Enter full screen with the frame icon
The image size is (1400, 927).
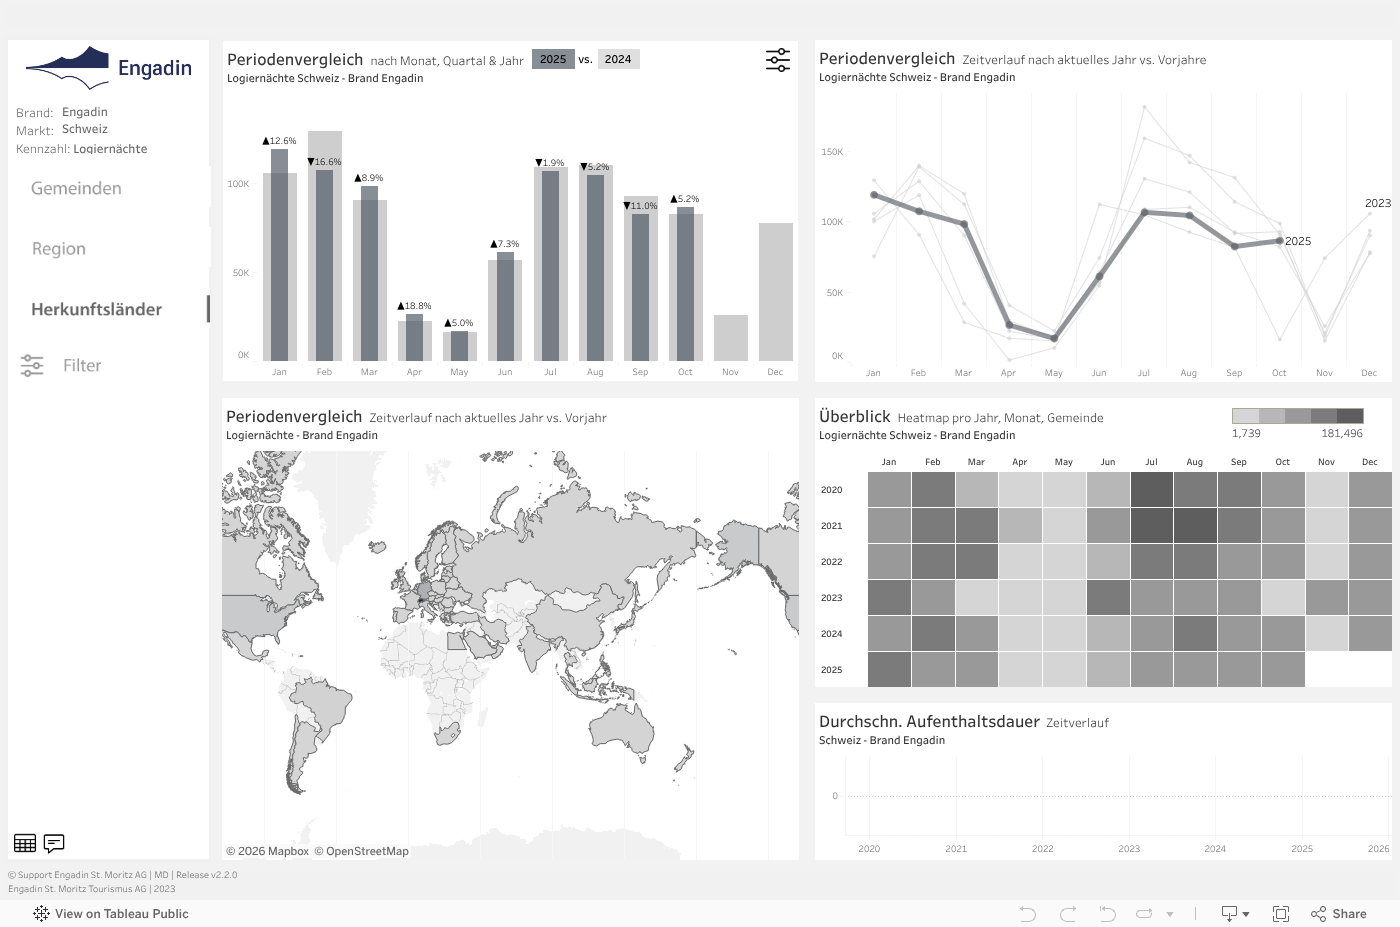click(x=1281, y=914)
